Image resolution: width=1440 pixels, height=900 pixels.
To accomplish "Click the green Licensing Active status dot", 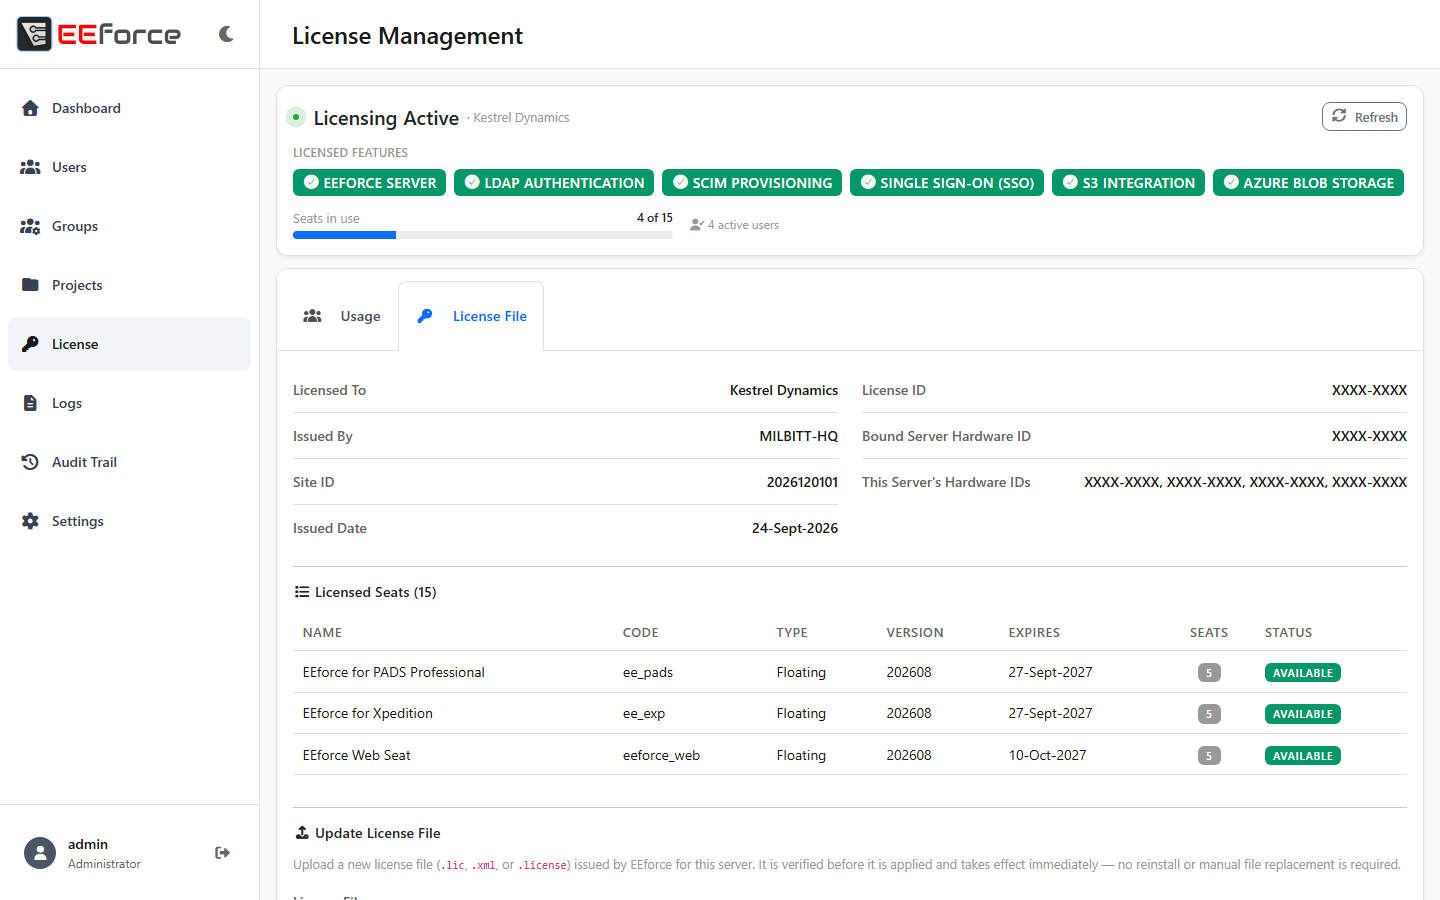I will [x=296, y=117].
